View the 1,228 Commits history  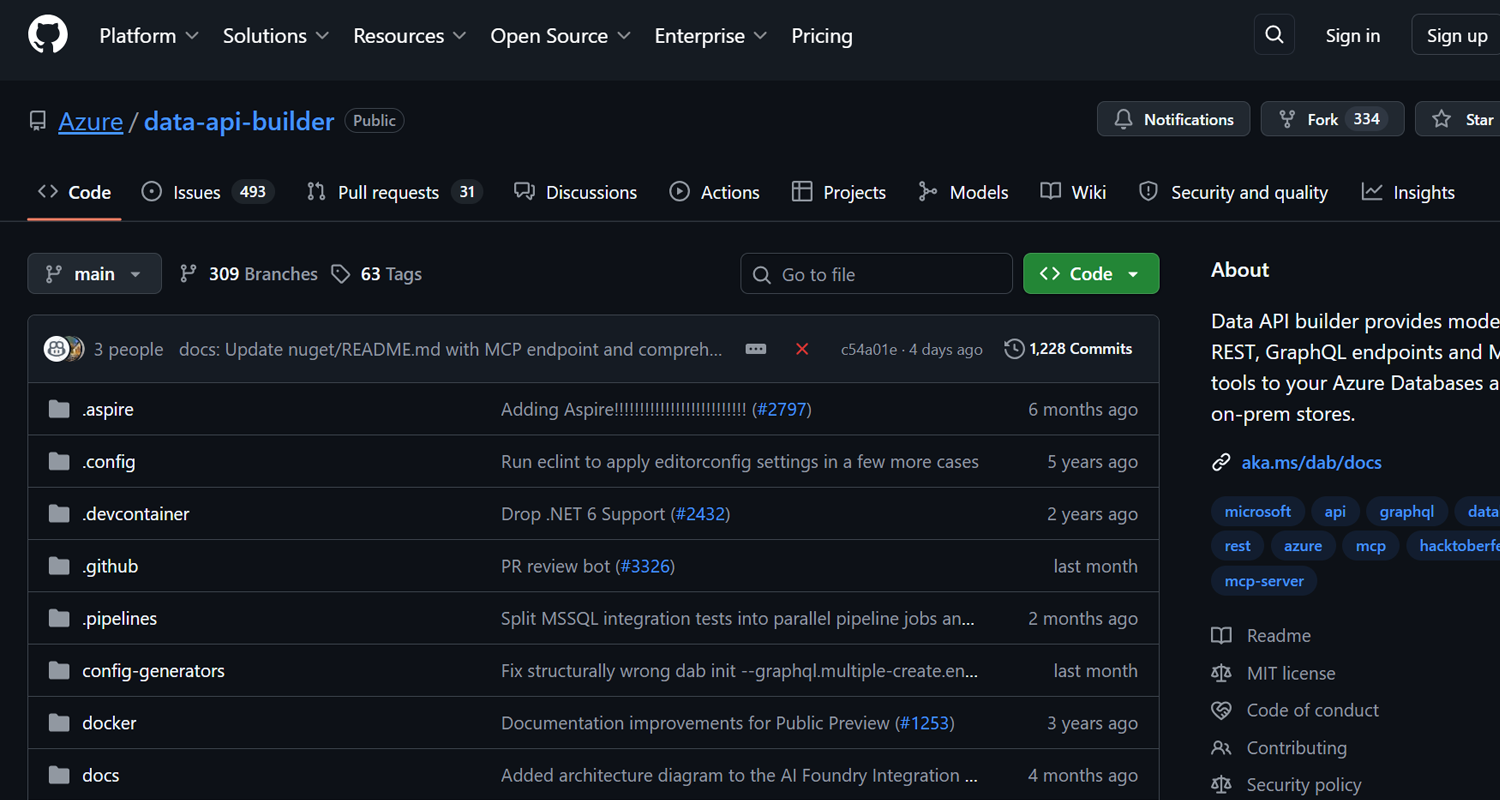coord(1069,349)
